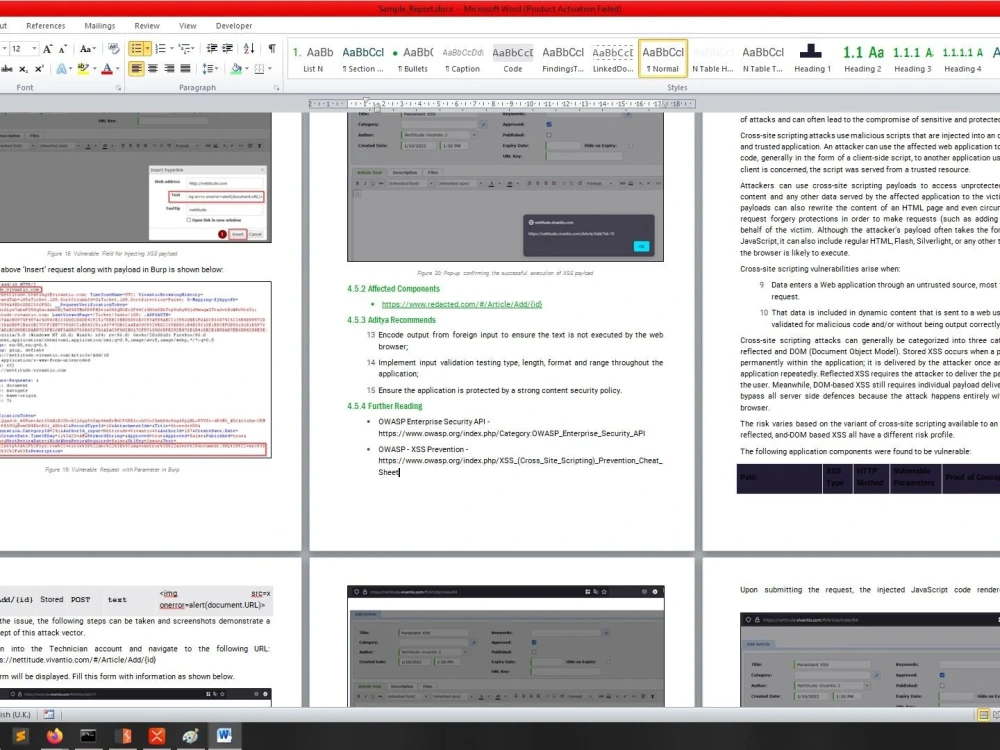
Task: Toggle Subscript formatting
Action: click(x=24, y=69)
